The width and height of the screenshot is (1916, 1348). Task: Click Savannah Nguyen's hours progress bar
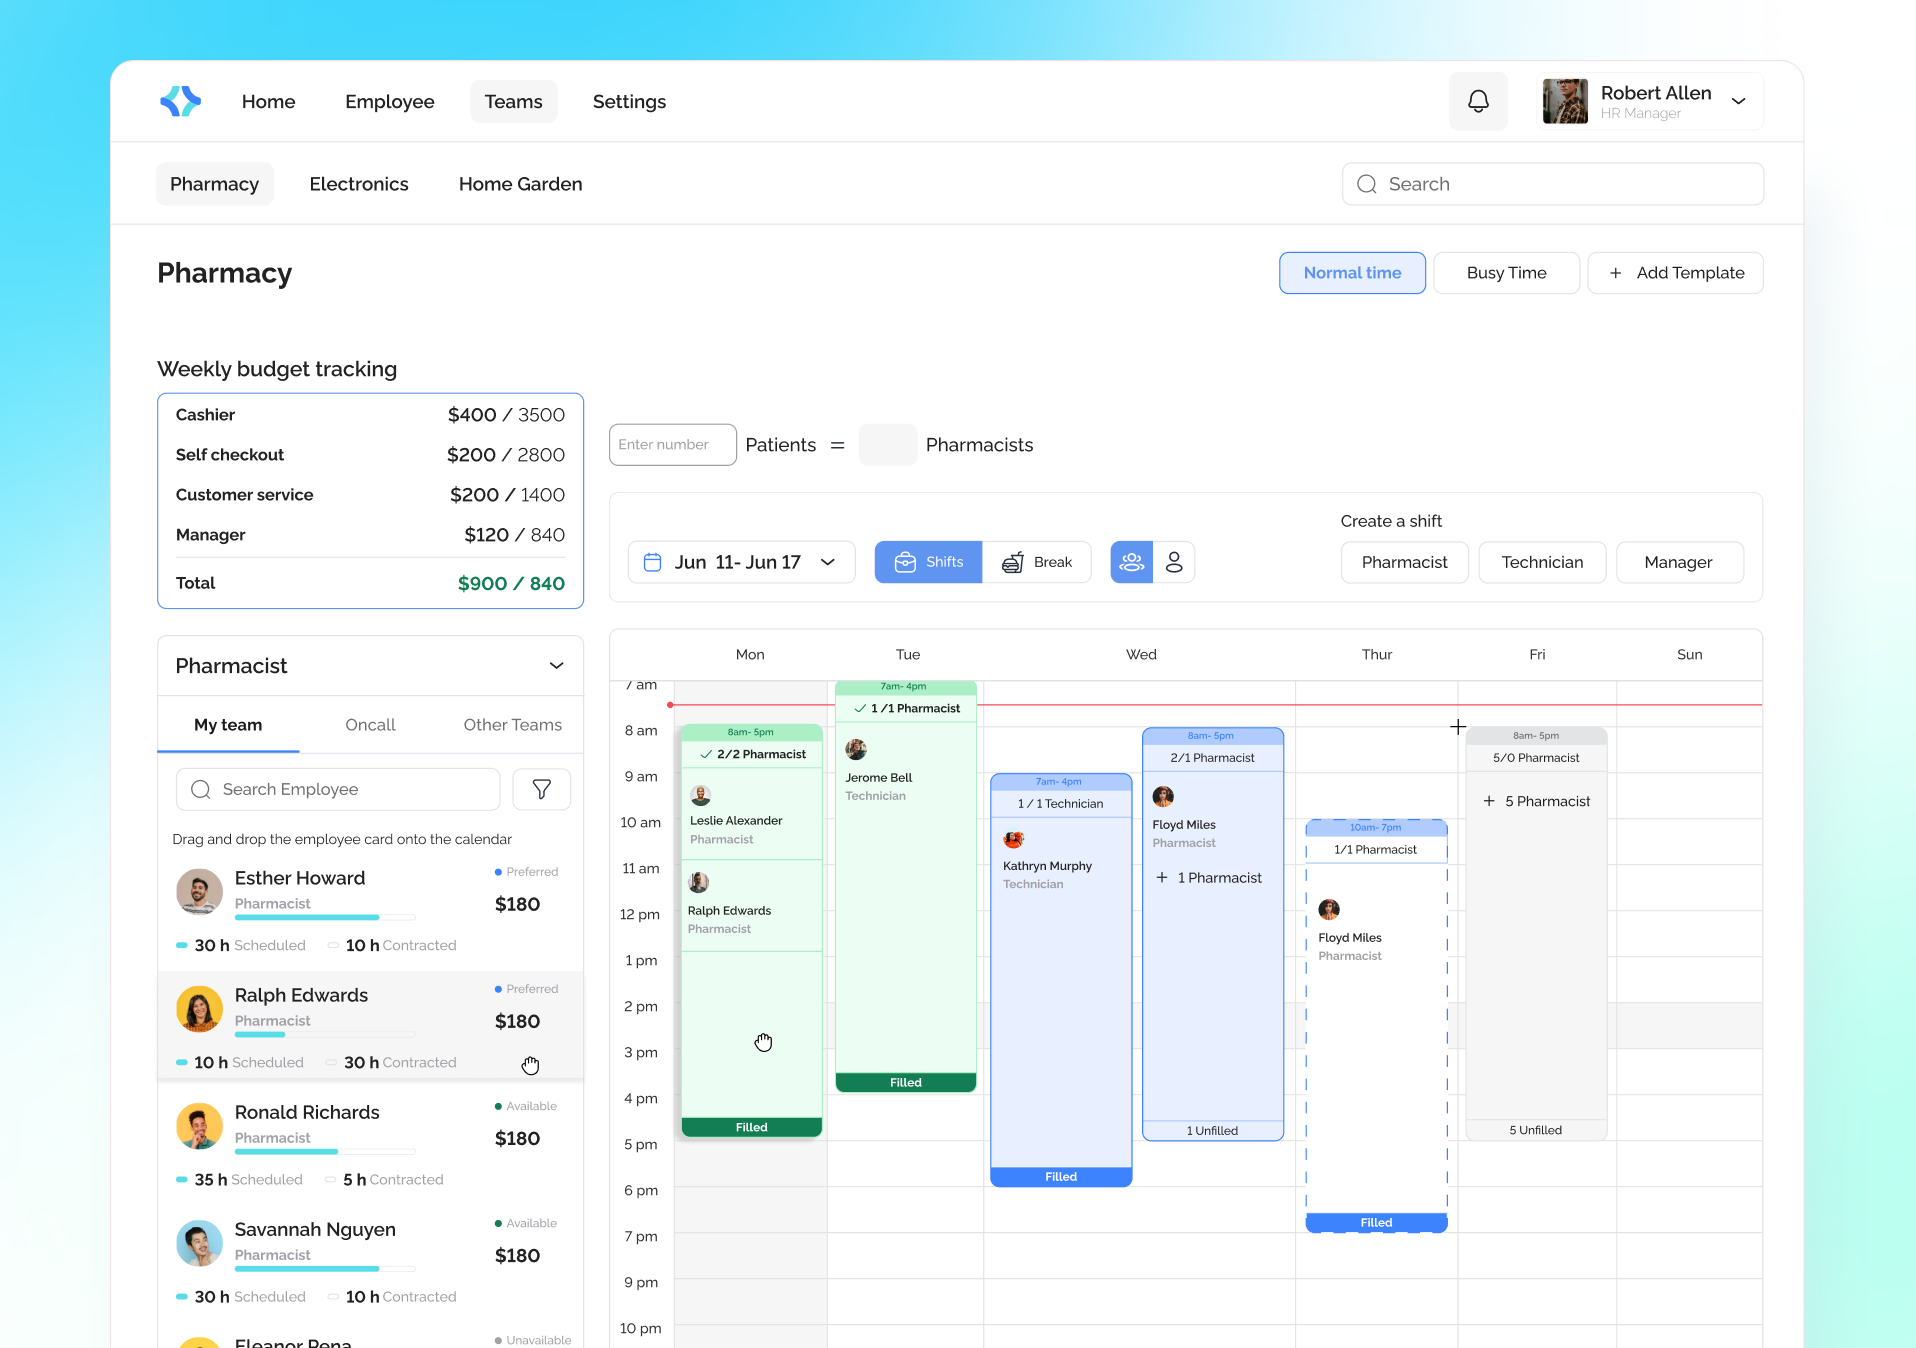(x=325, y=1269)
